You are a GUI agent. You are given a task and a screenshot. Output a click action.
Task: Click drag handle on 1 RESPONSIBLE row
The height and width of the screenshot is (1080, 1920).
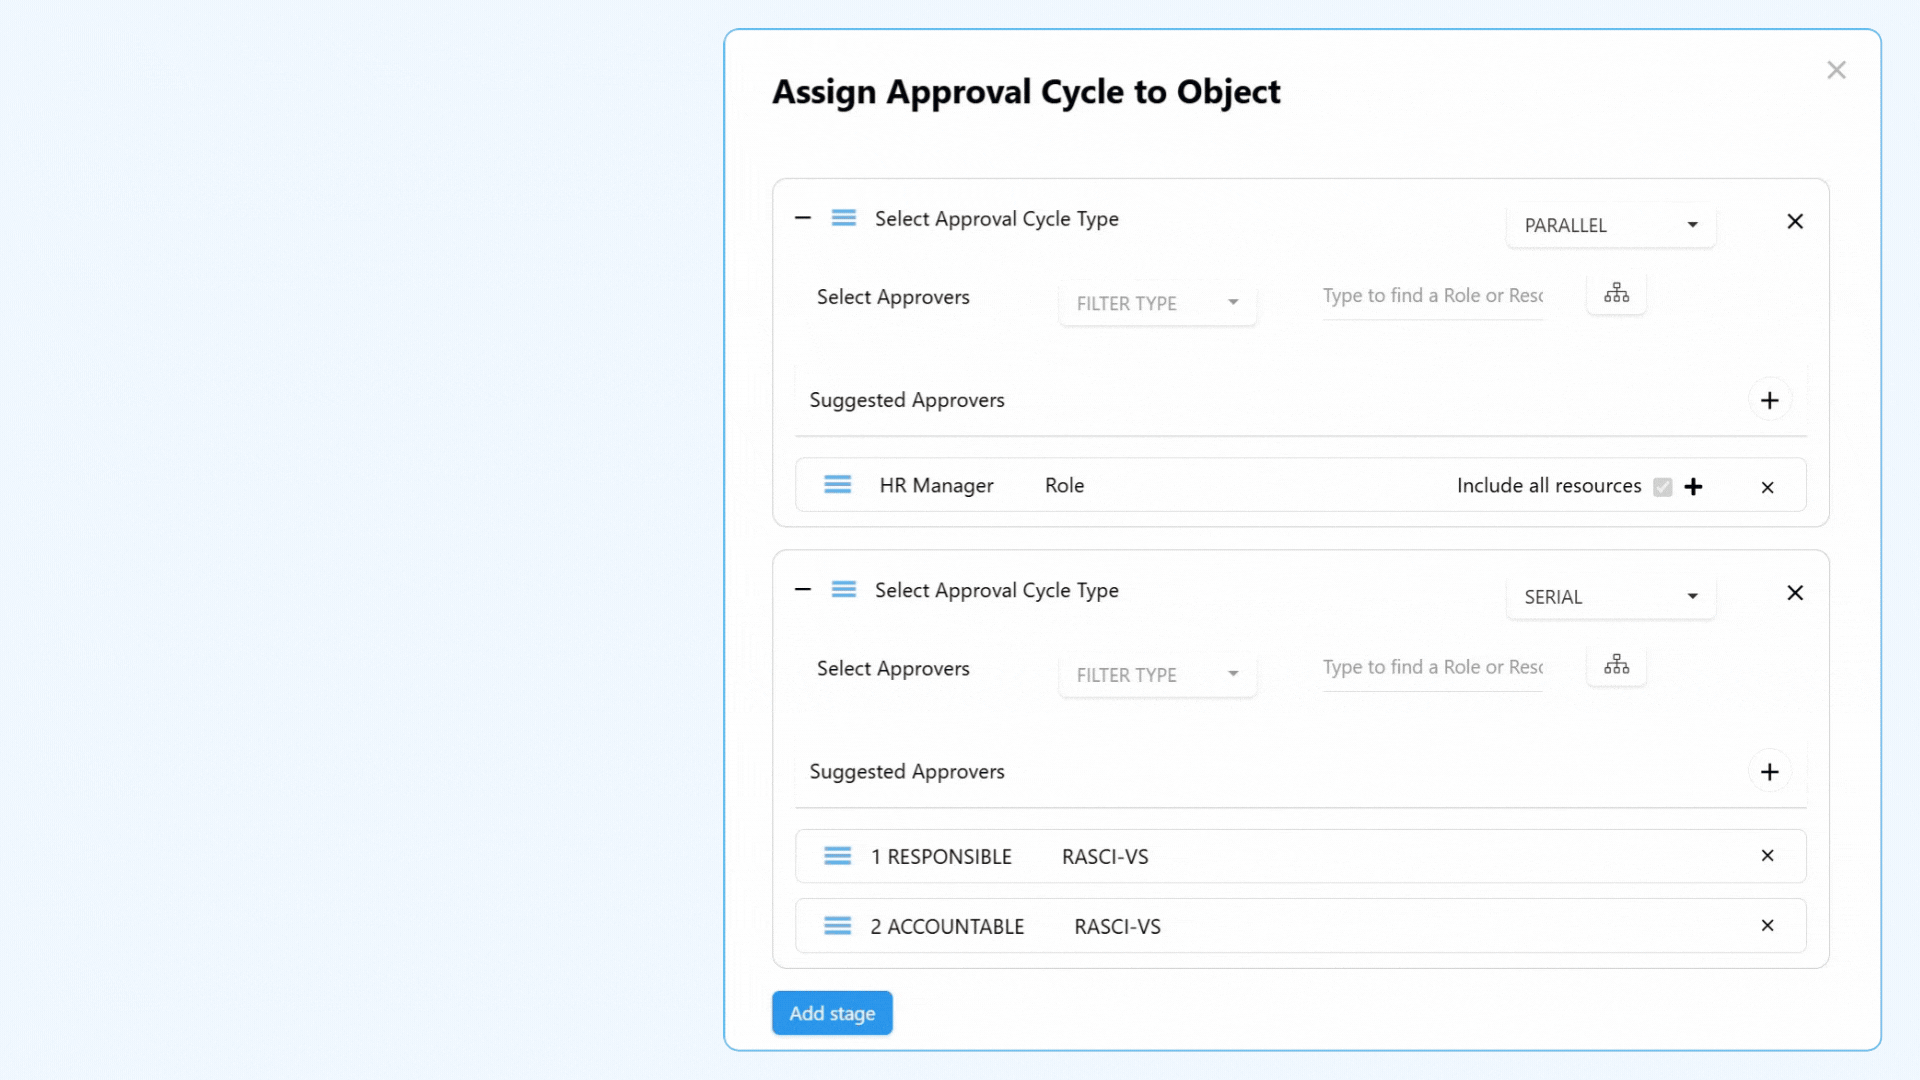point(837,856)
